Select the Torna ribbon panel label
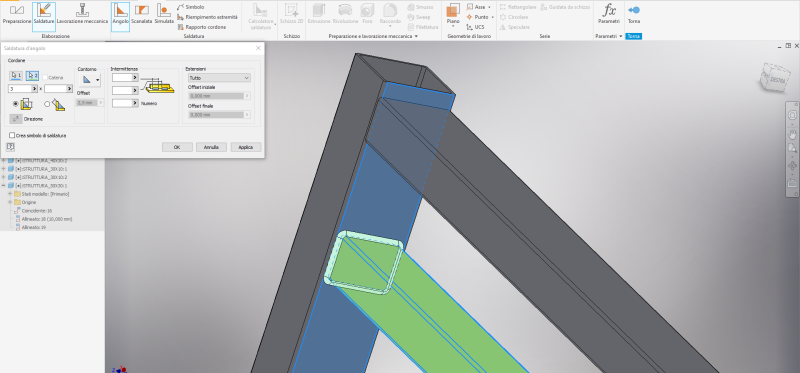 [x=633, y=36]
